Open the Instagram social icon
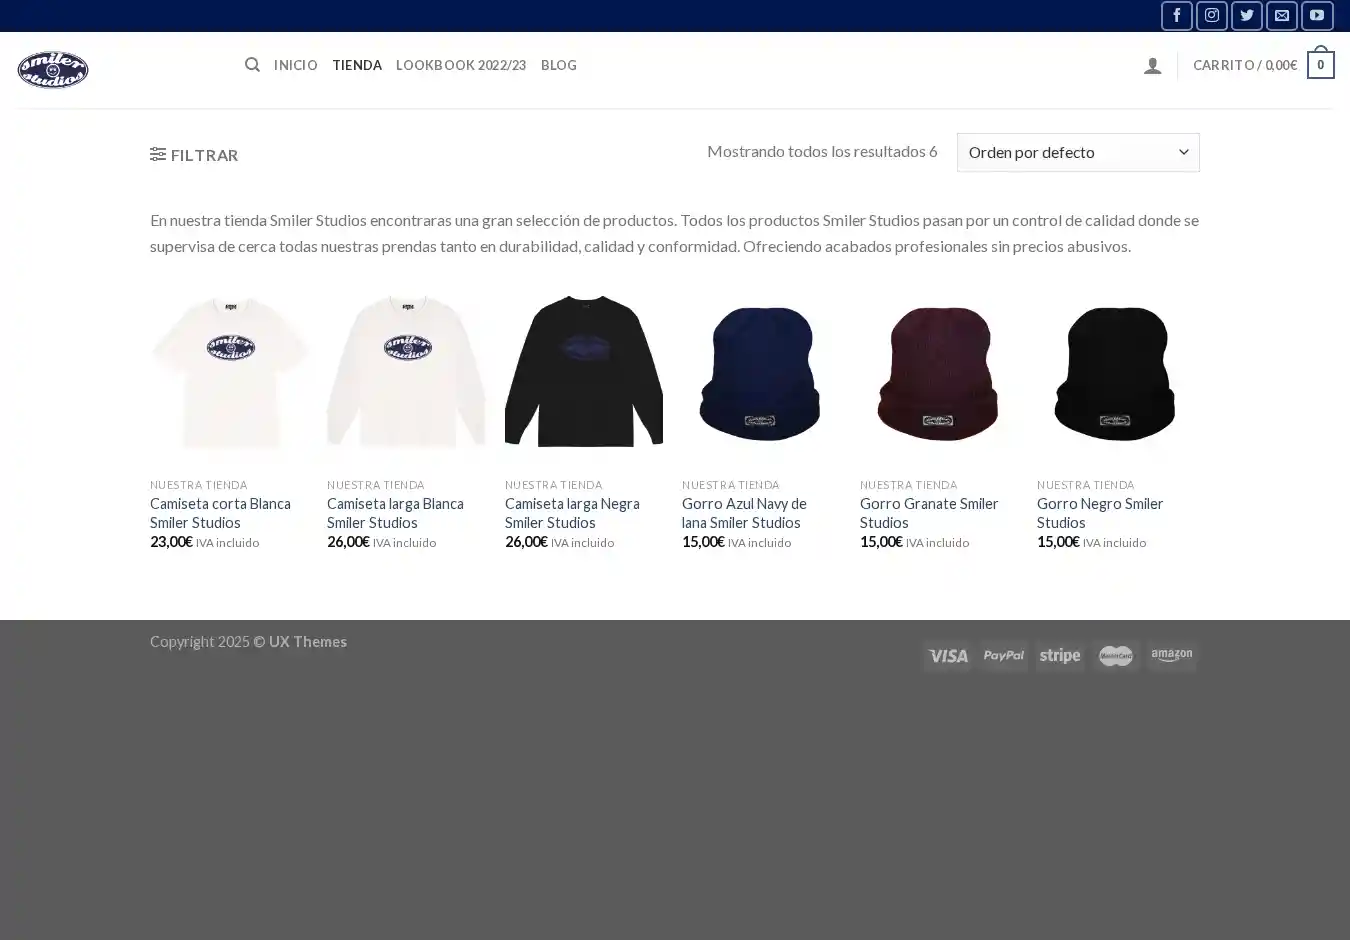Image resolution: width=1350 pixels, height=940 pixels. [1211, 16]
